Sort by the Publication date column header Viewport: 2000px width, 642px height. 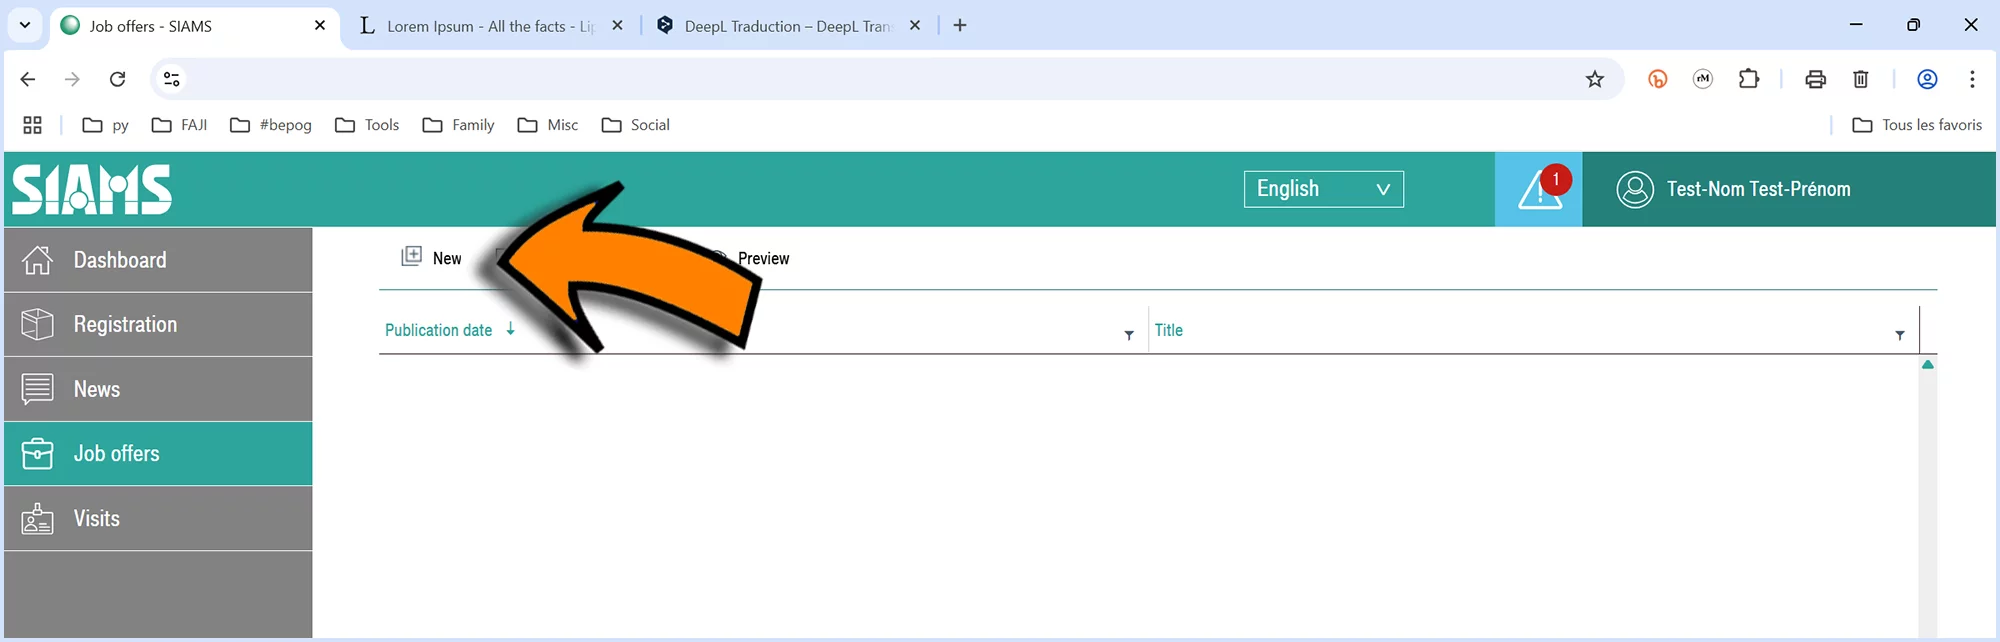coord(439,330)
